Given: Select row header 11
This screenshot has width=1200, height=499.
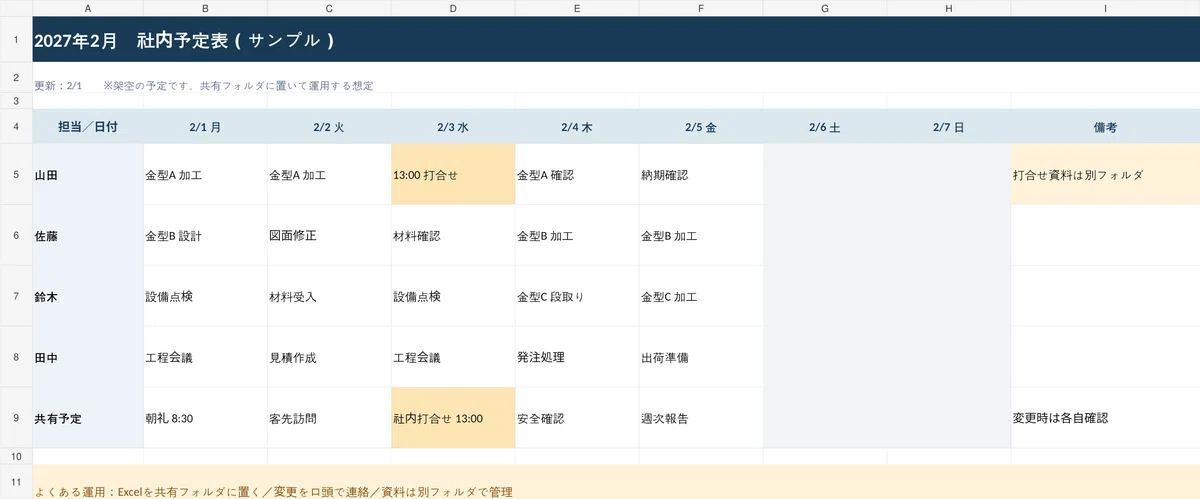Looking at the screenshot, I should (x=16, y=482).
